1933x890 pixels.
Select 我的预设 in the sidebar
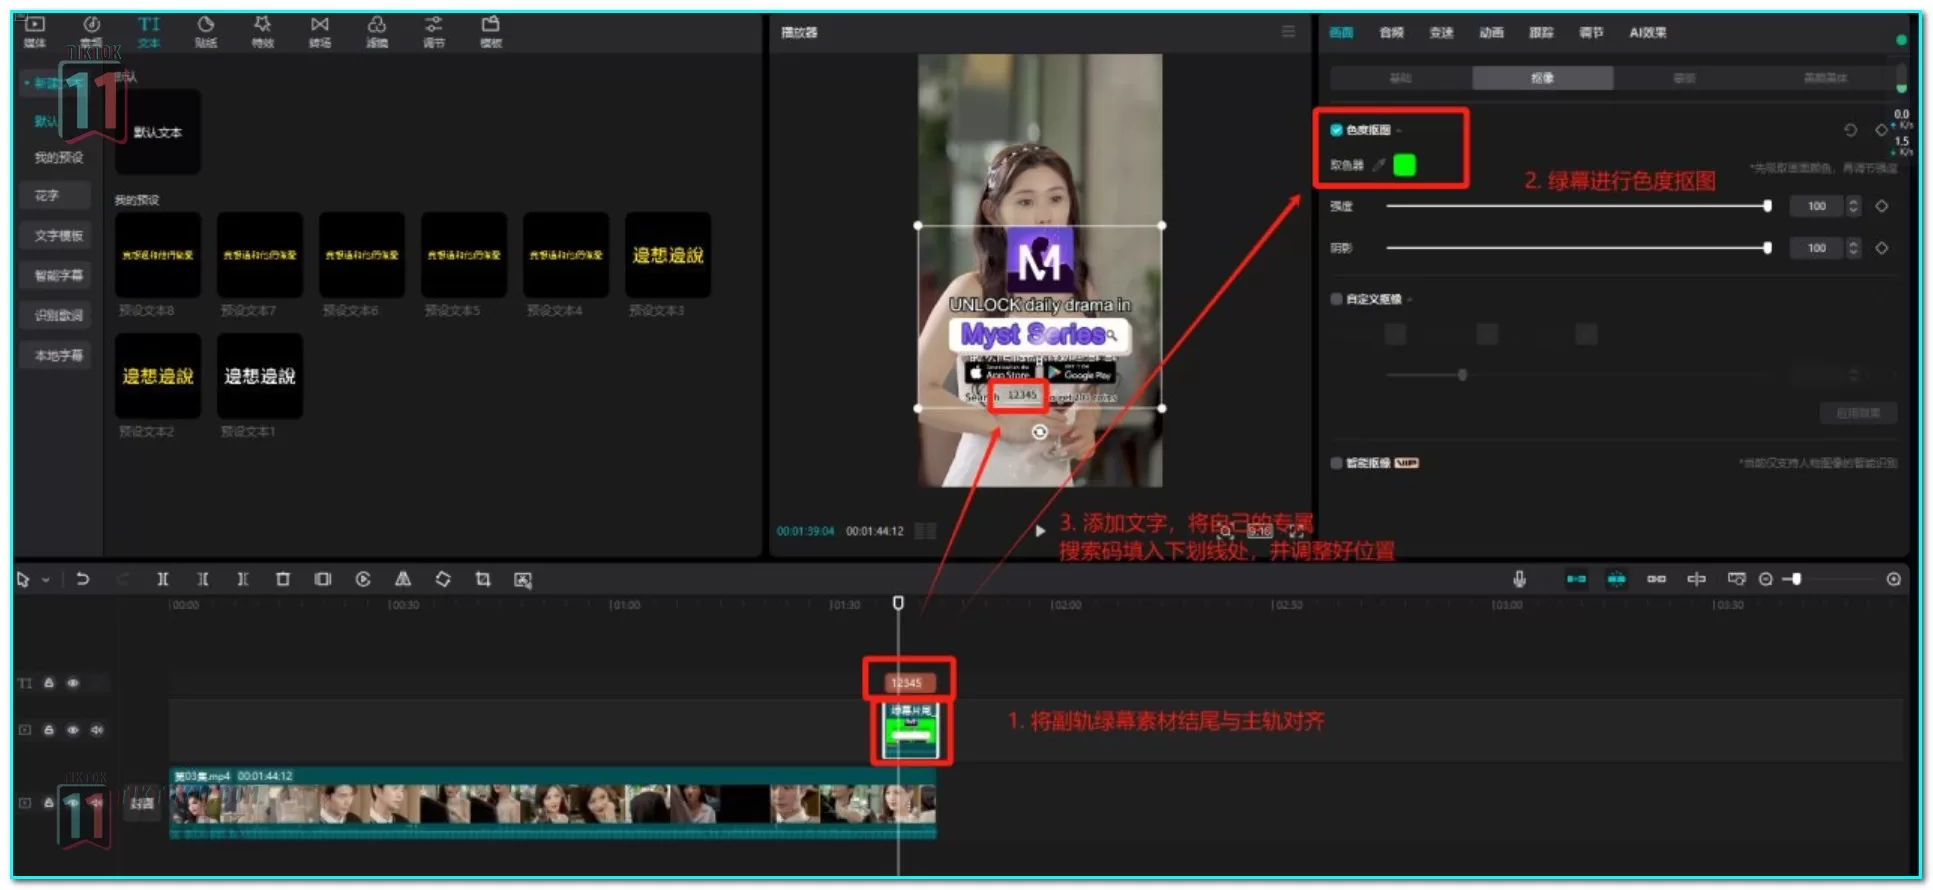tap(58, 157)
